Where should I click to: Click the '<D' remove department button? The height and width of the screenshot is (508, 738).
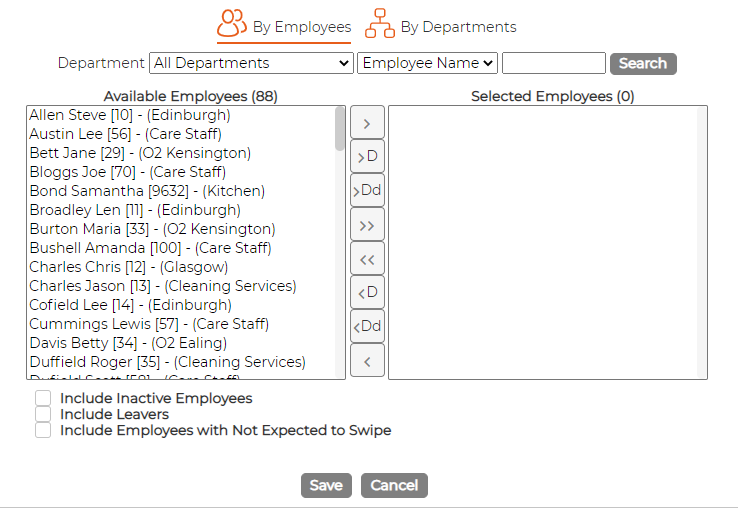tap(367, 292)
